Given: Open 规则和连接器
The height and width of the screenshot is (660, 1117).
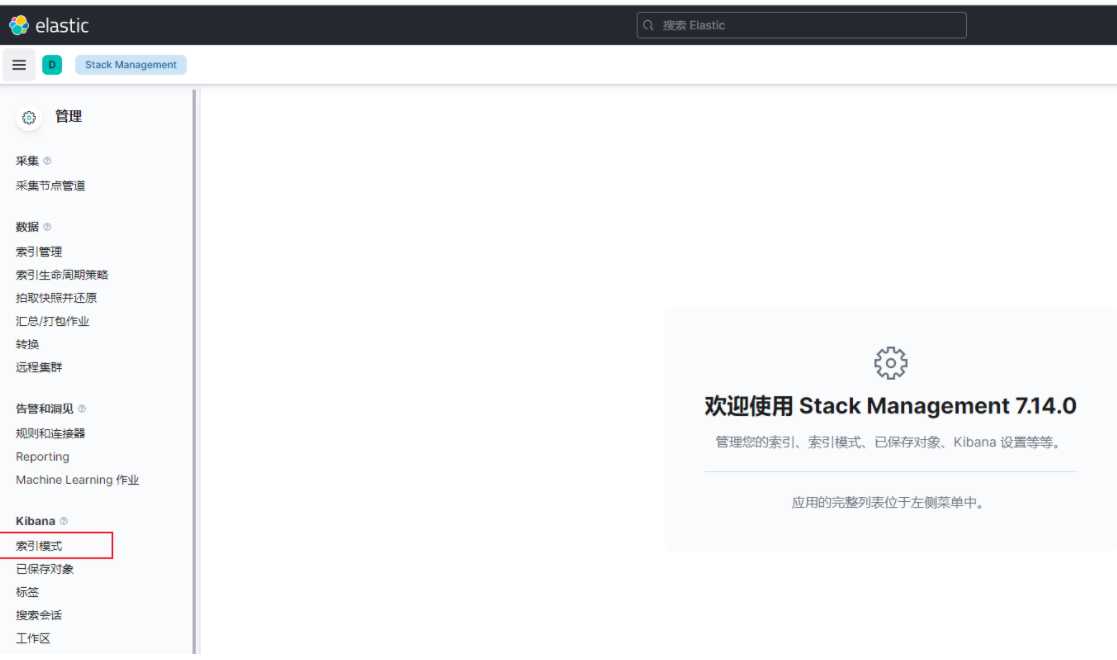Looking at the screenshot, I should (51, 433).
